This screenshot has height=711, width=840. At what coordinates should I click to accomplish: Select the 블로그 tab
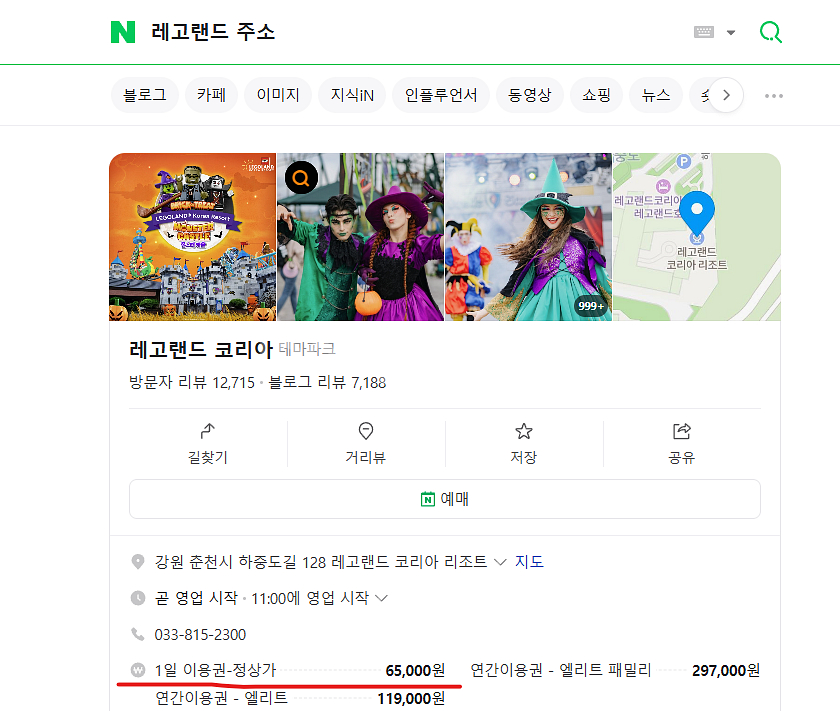(145, 96)
